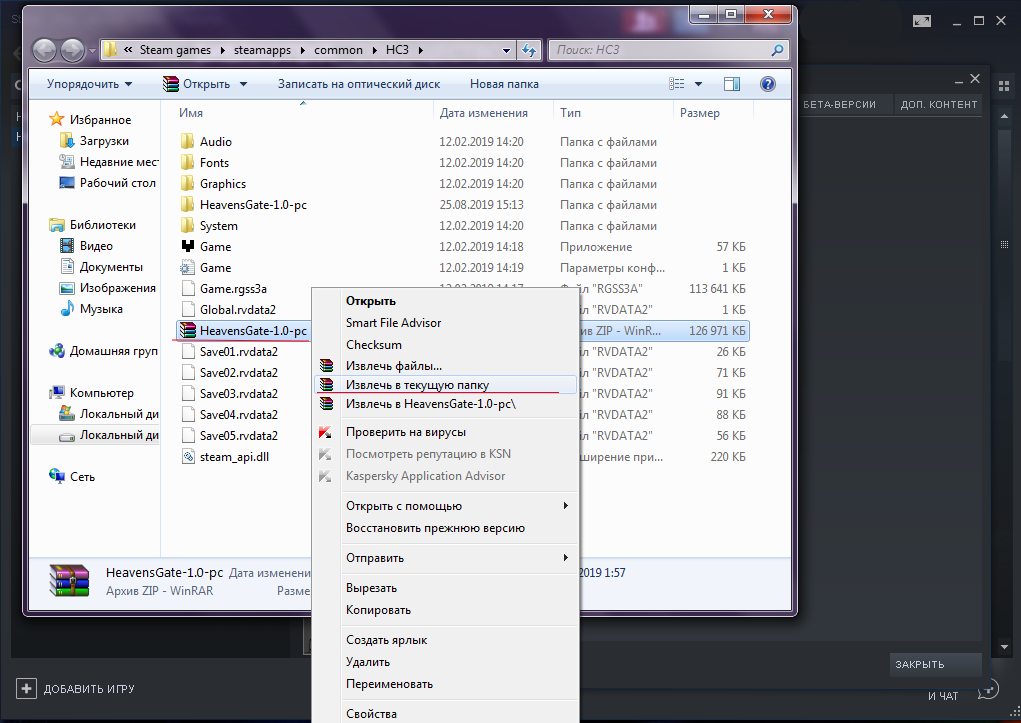Expand Открыть с помощью submenu
The width and height of the screenshot is (1021, 723).
tap(445, 506)
